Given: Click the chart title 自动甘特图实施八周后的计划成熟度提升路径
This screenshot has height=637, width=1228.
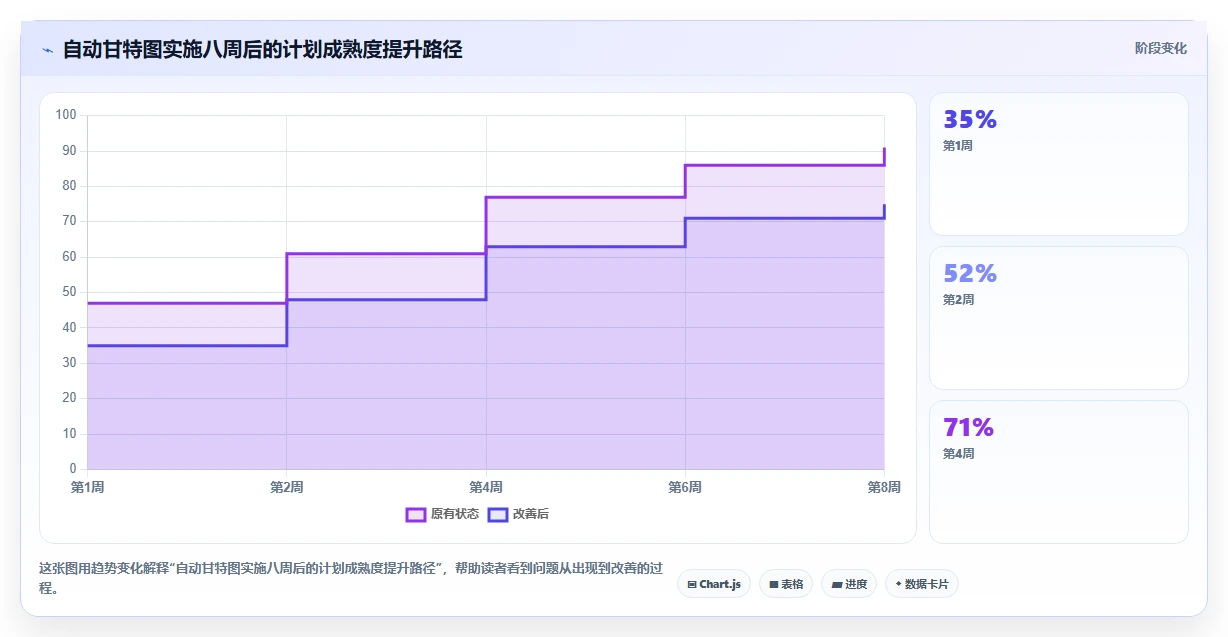Looking at the screenshot, I should 262,49.
